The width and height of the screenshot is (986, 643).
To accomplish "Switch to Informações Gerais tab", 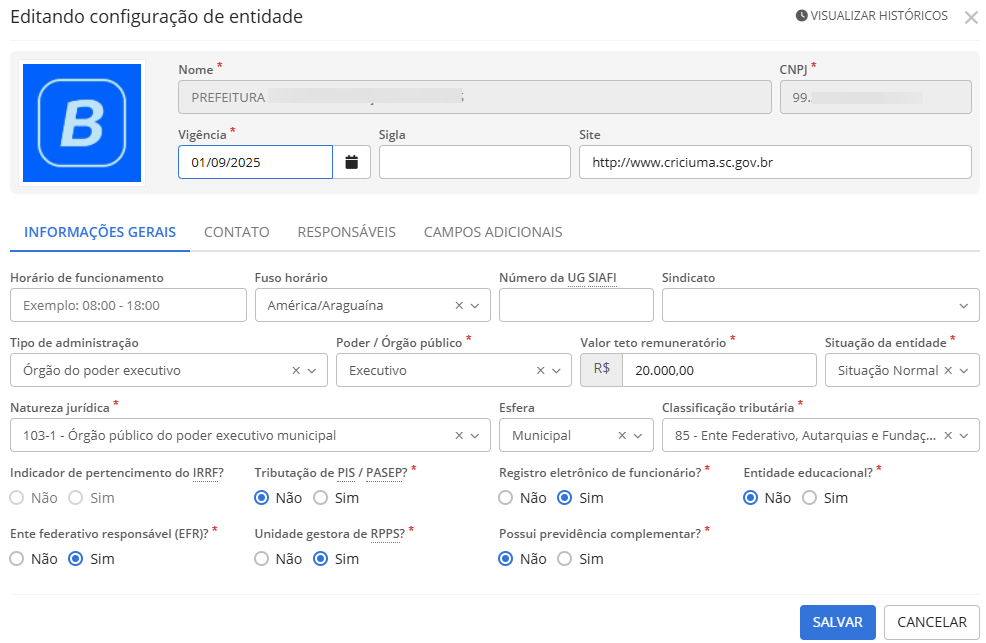I will point(100,232).
